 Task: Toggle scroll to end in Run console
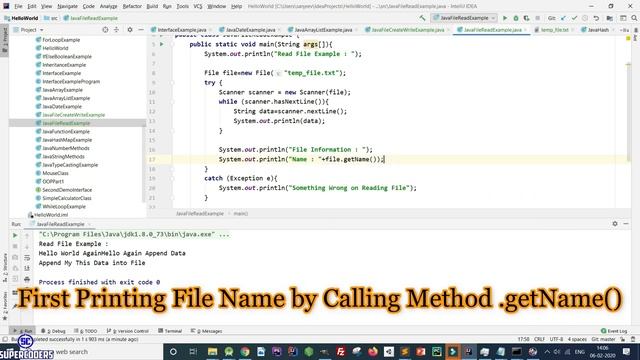(x=27, y=268)
